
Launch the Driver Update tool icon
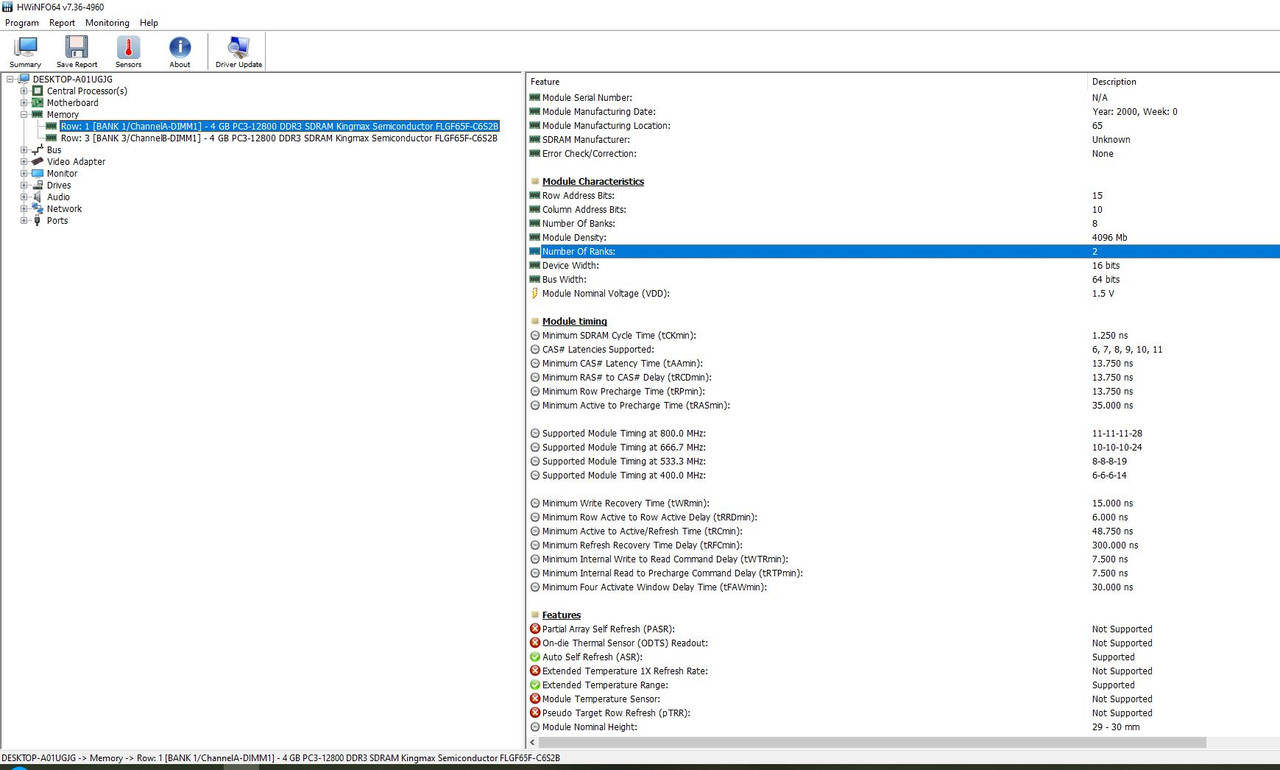238,47
